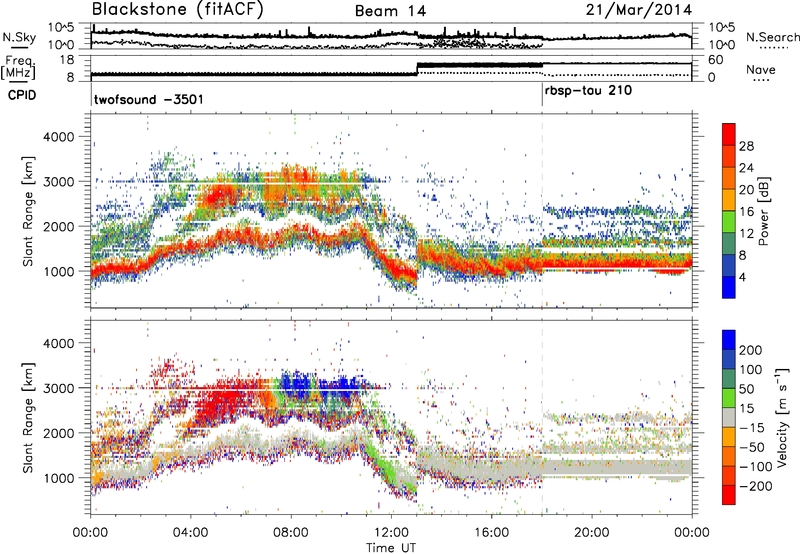
Task: Click the frequency step-up near 13:00 in Freq panel
Action: (x=417, y=69)
